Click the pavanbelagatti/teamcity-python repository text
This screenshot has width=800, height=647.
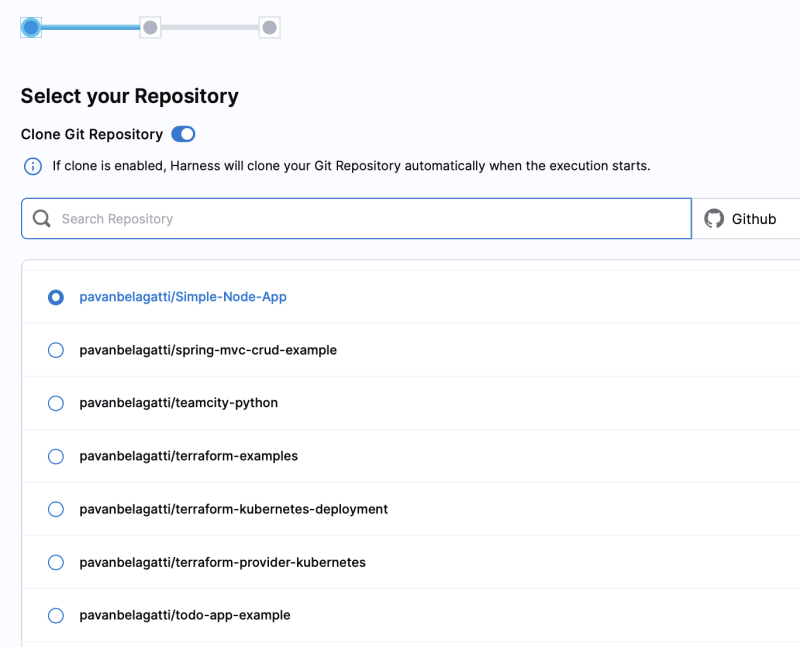[x=179, y=403]
